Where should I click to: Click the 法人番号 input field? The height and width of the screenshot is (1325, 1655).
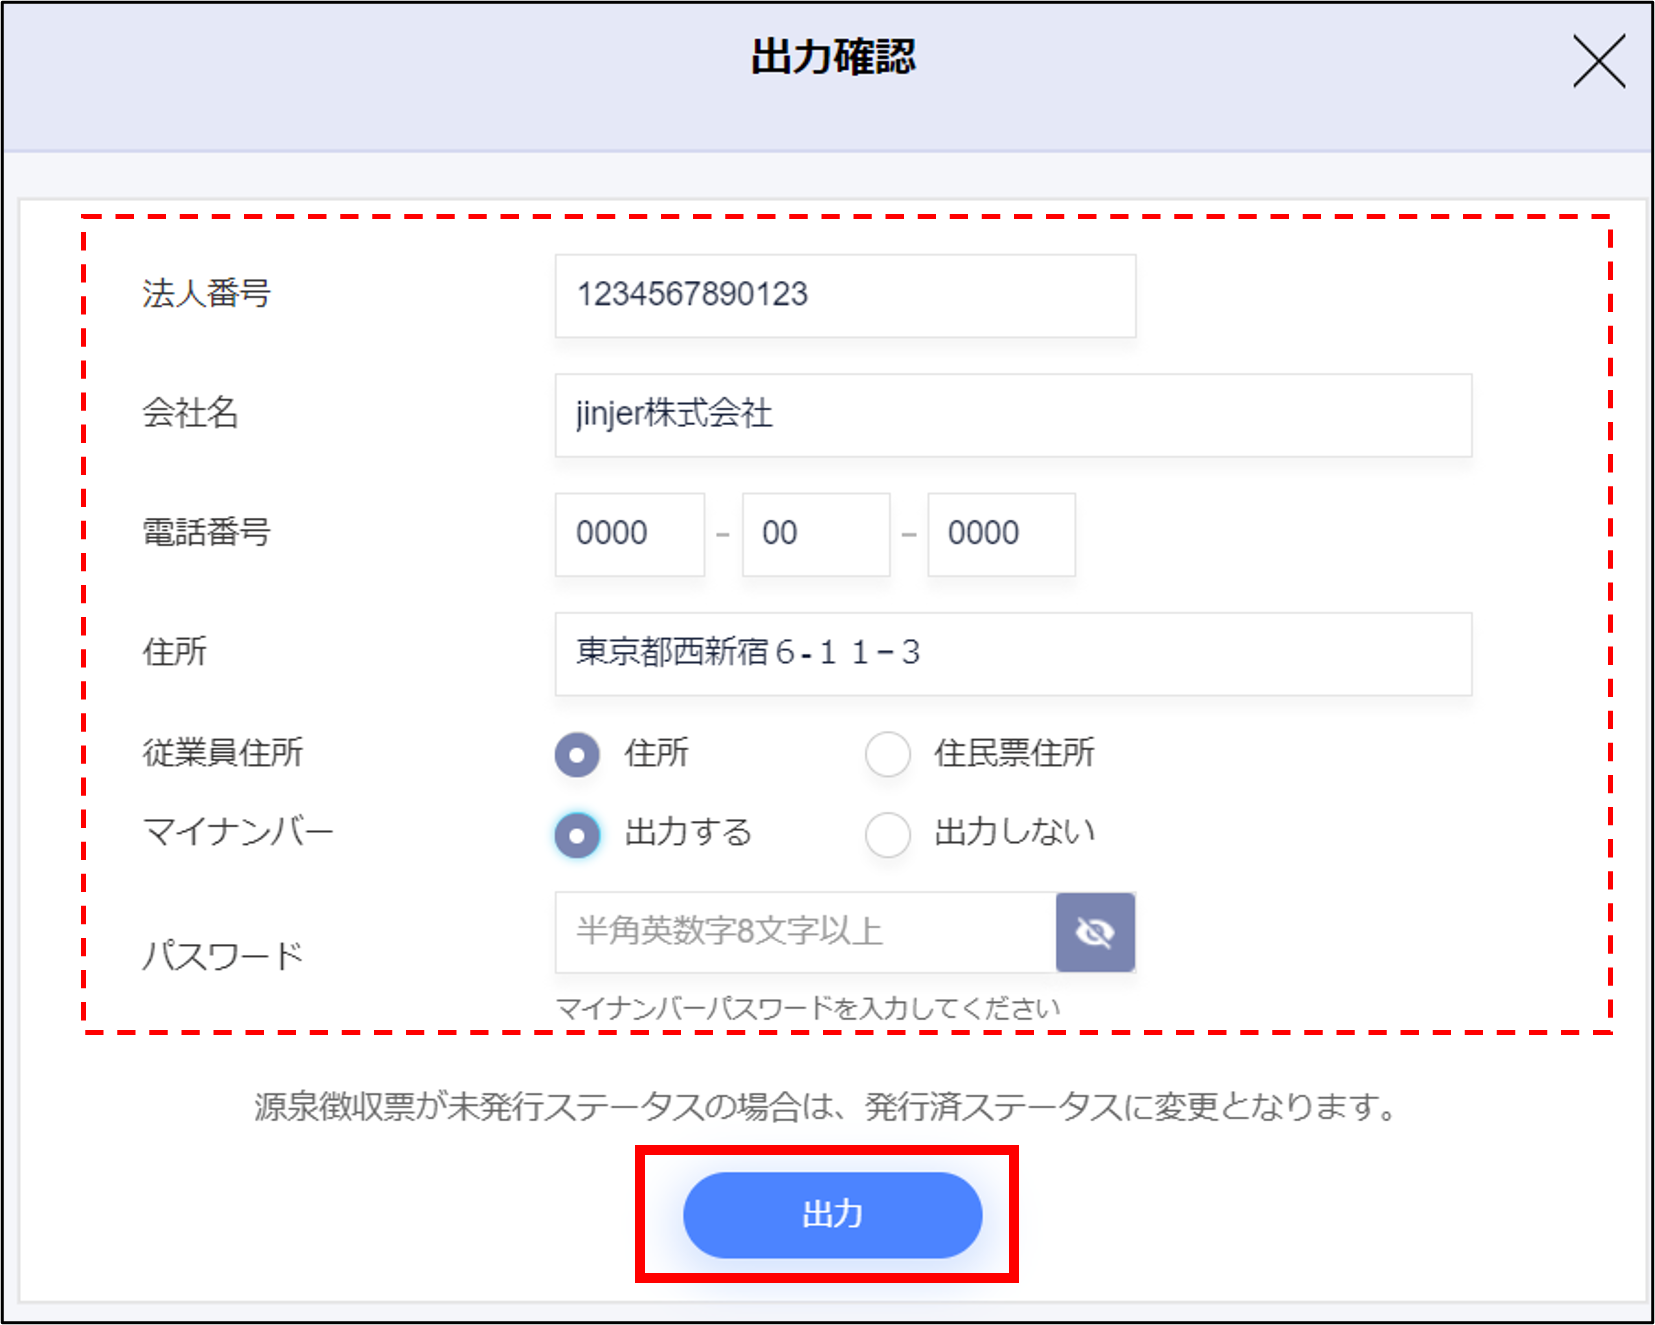pyautogui.click(x=845, y=295)
